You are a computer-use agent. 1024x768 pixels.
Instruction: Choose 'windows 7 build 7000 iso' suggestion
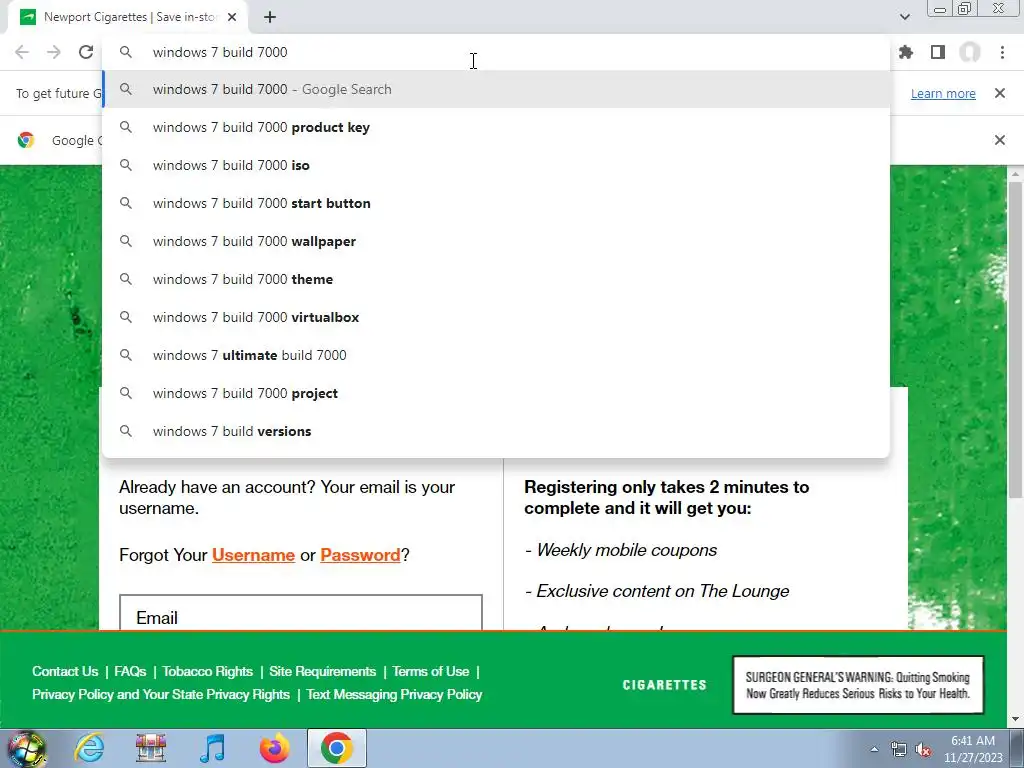click(x=496, y=165)
